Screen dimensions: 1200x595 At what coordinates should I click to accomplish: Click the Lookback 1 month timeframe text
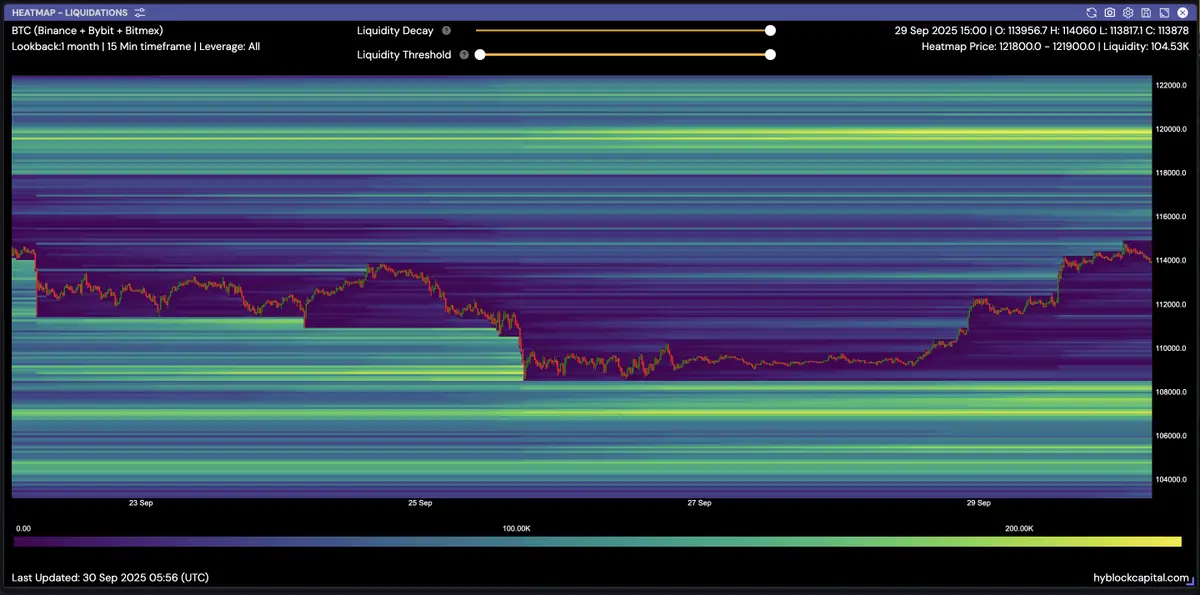pyautogui.click(x=136, y=47)
